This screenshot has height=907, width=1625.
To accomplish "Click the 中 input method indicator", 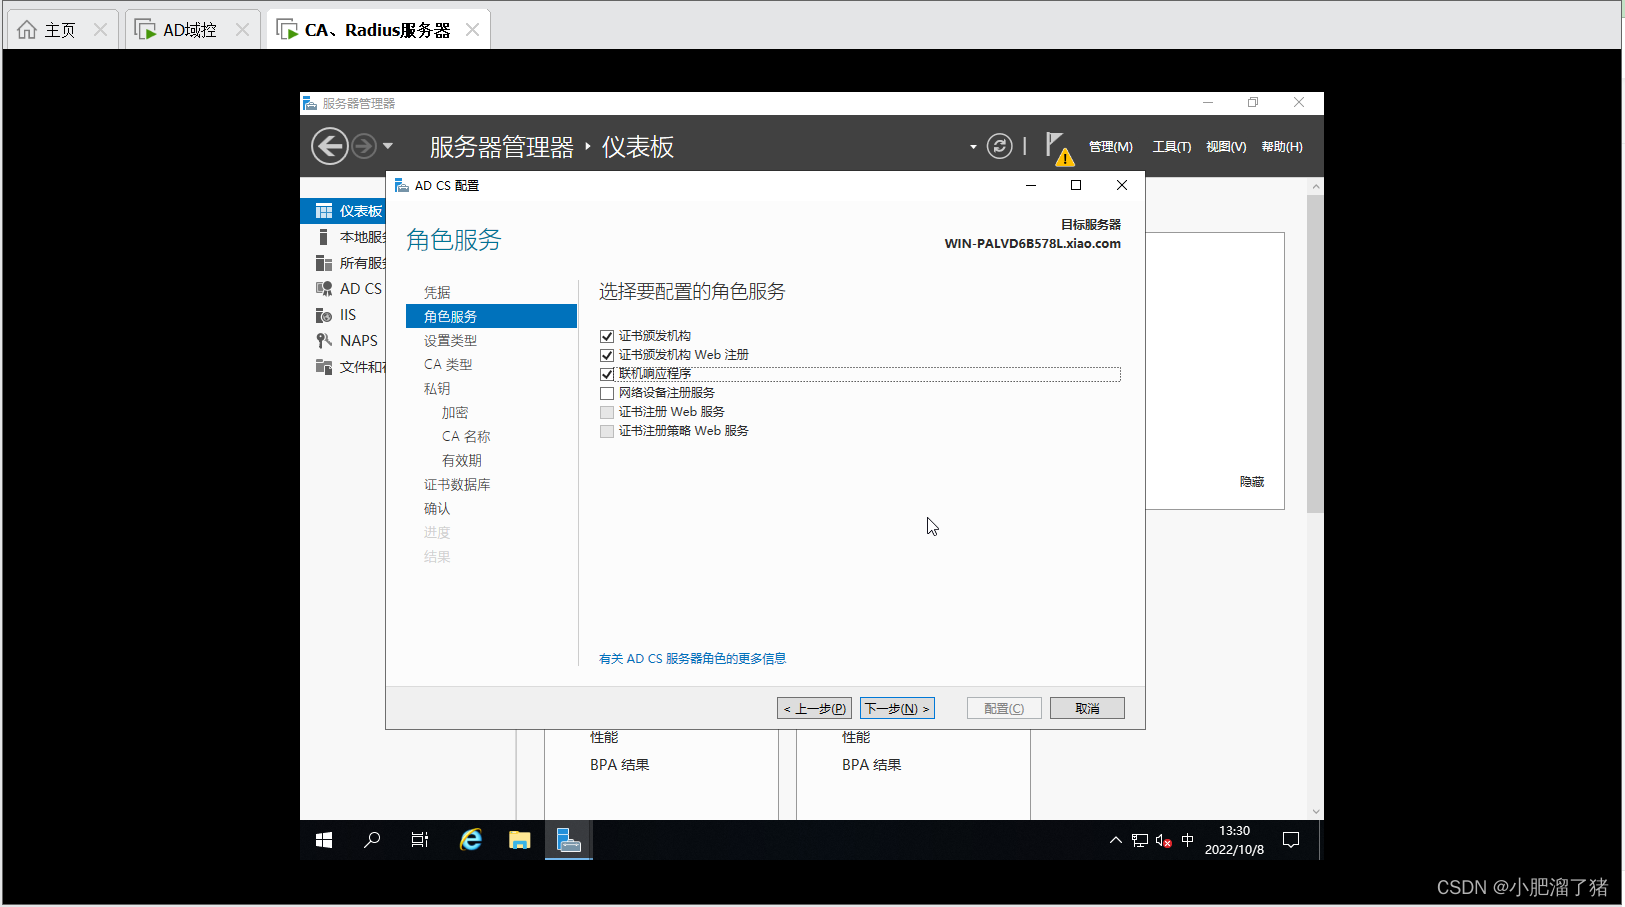I will [x=1188, y=840].
